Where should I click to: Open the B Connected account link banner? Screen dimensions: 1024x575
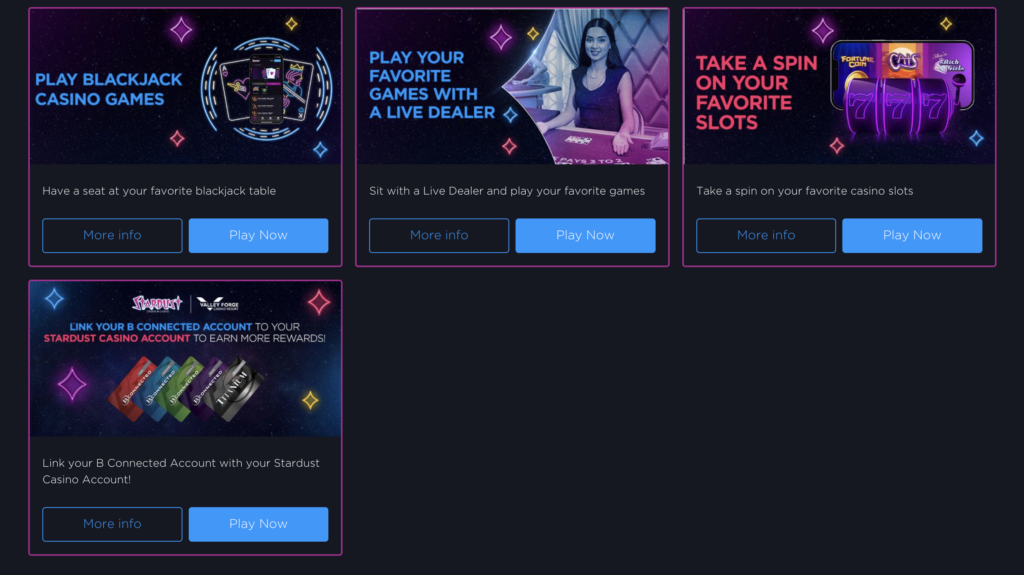click(185, 359)
